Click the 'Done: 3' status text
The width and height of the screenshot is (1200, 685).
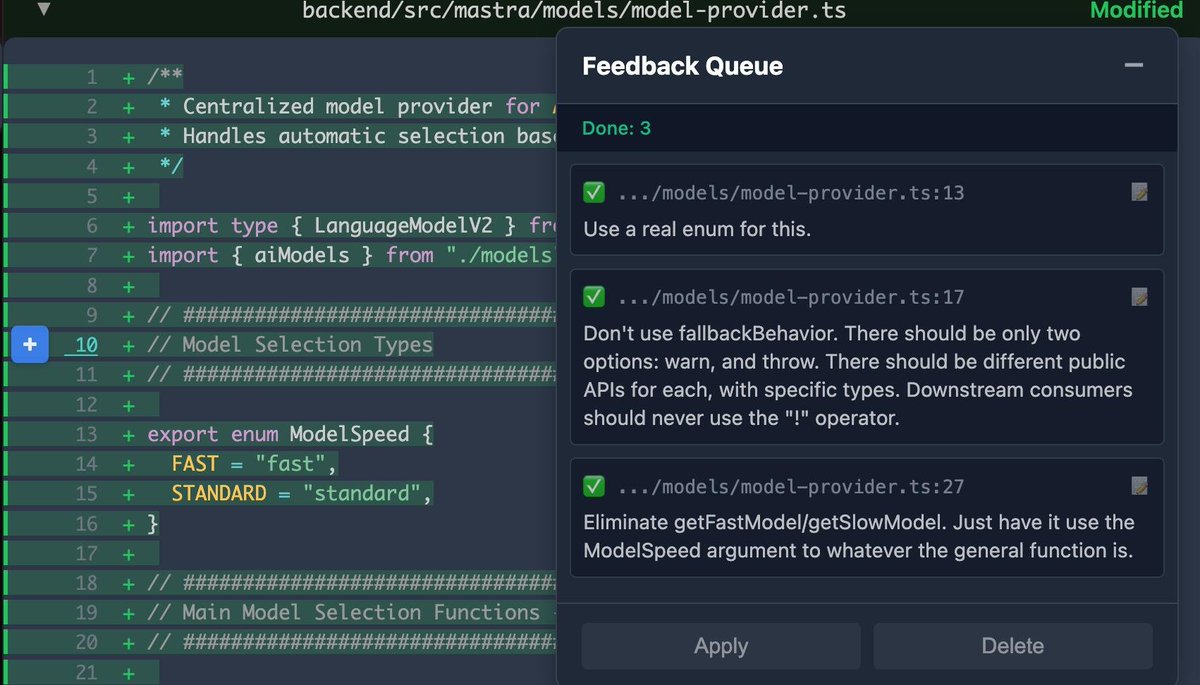point(617,129)
